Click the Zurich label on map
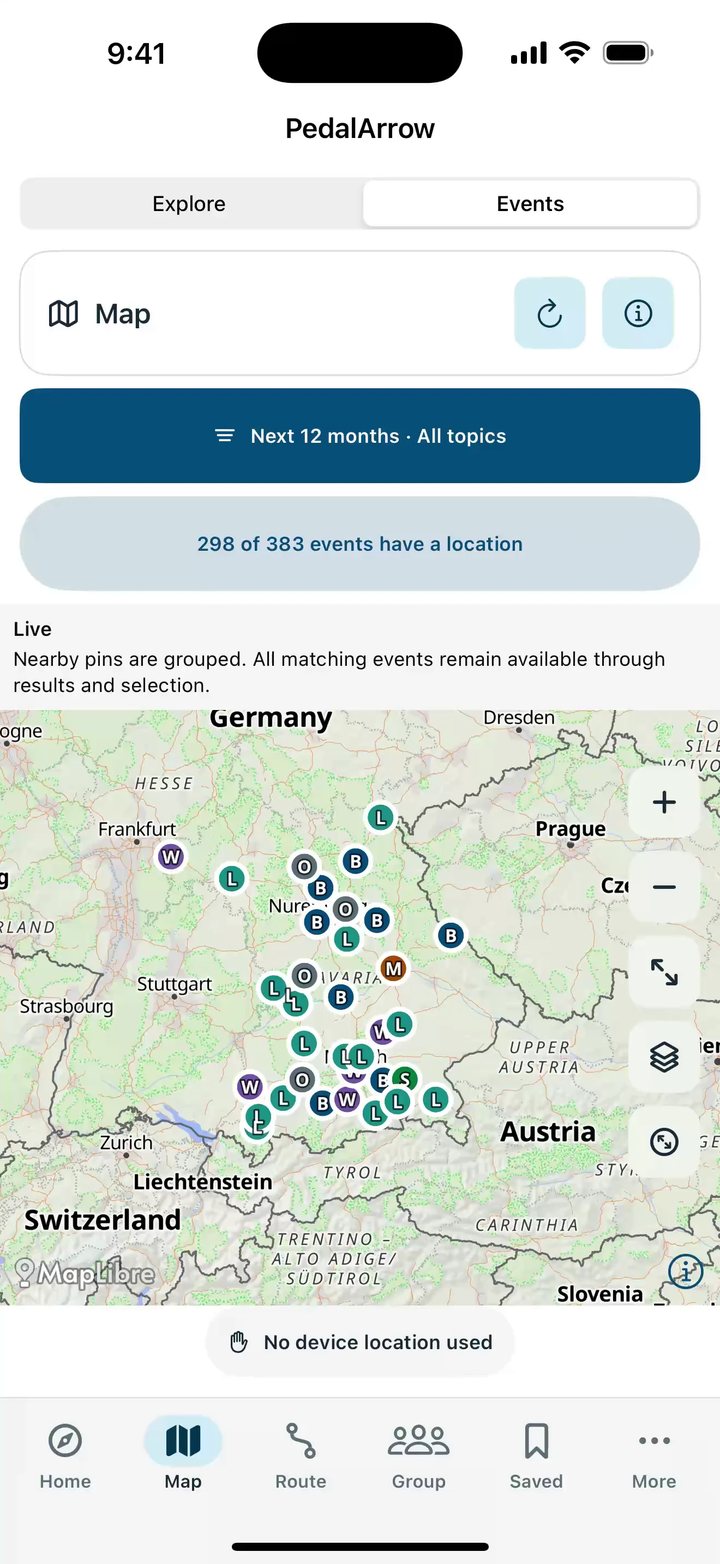This screenshot has height=1564, width=720. (127, 1142)
